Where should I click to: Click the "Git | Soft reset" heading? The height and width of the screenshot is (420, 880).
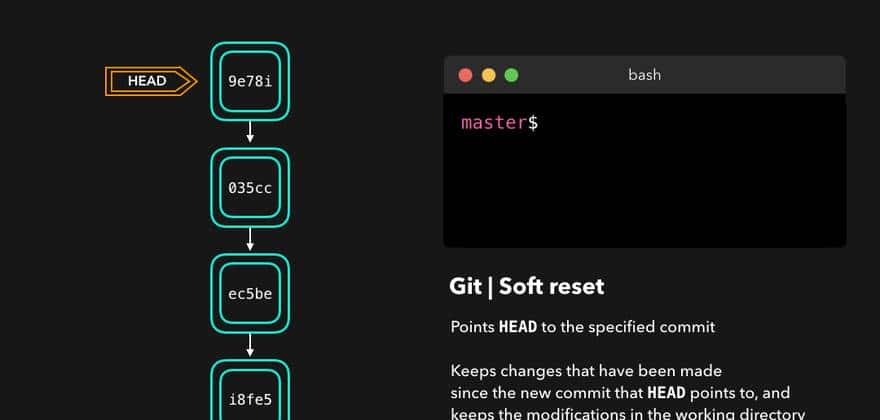[x=527, y=287]
